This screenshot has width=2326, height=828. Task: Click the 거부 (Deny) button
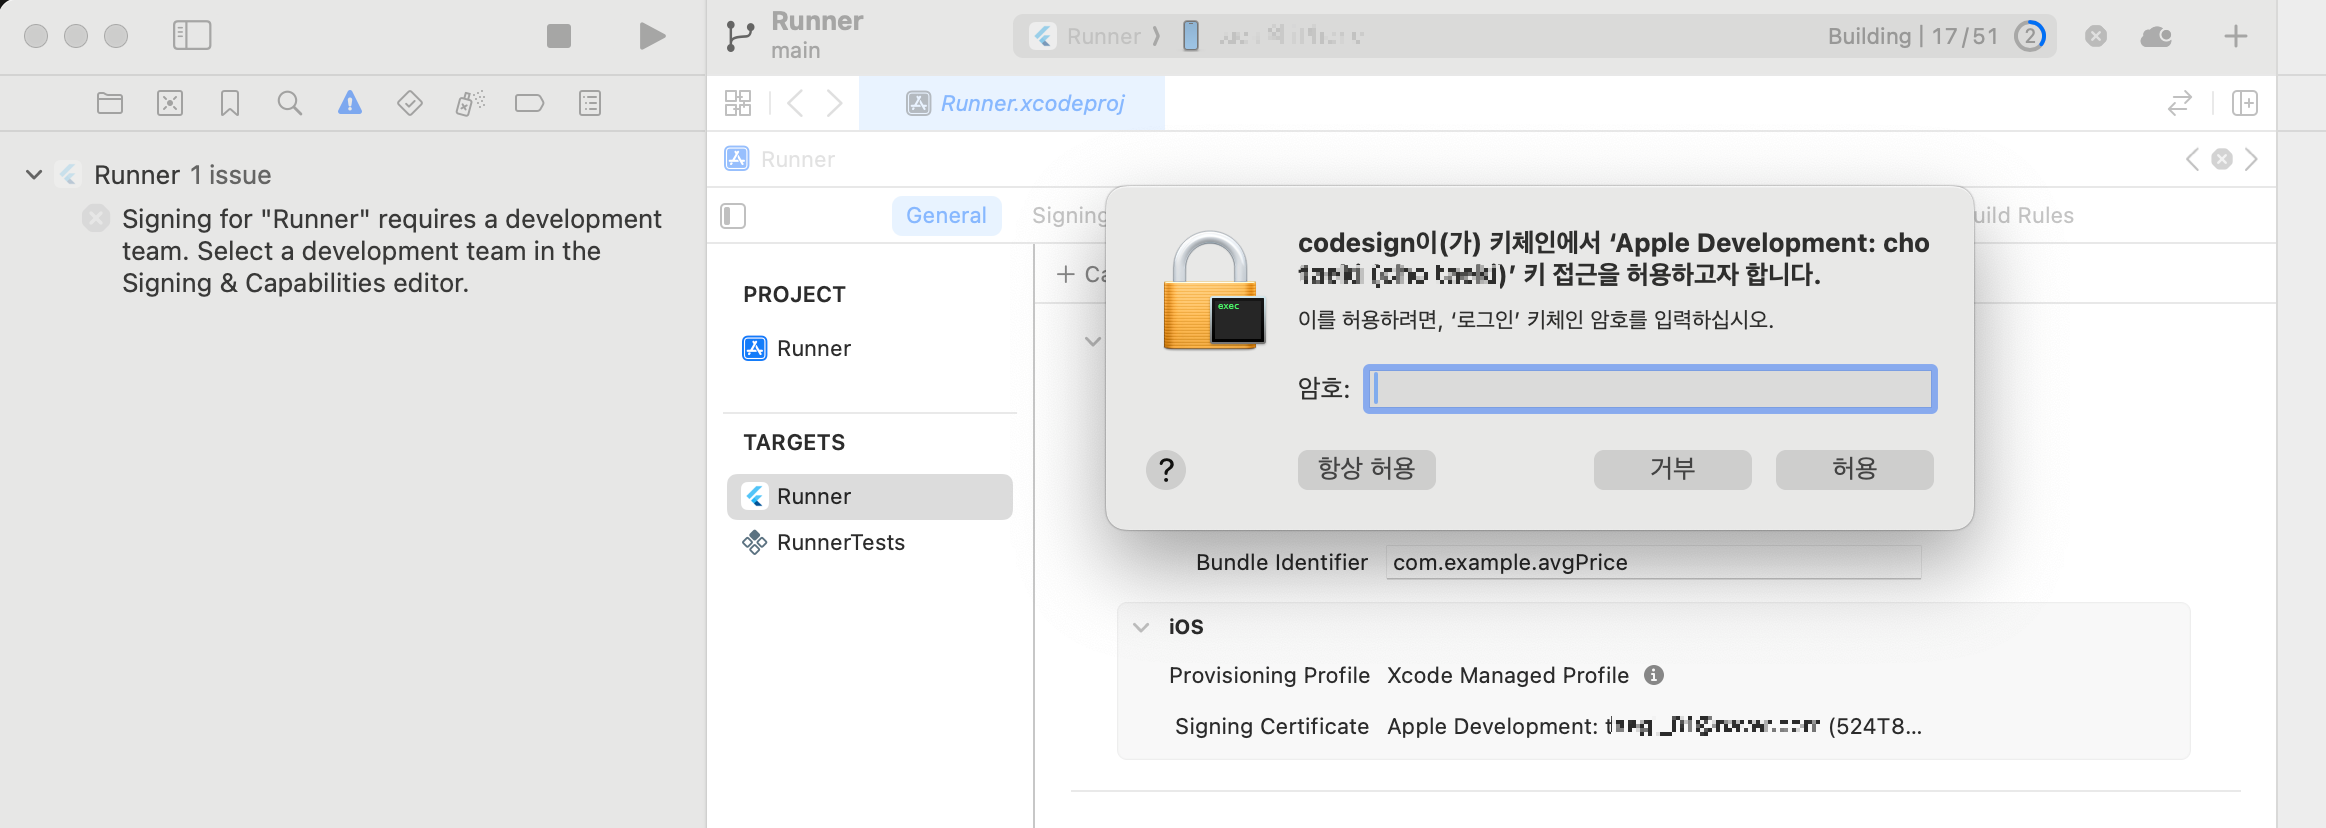point(1672,469)
